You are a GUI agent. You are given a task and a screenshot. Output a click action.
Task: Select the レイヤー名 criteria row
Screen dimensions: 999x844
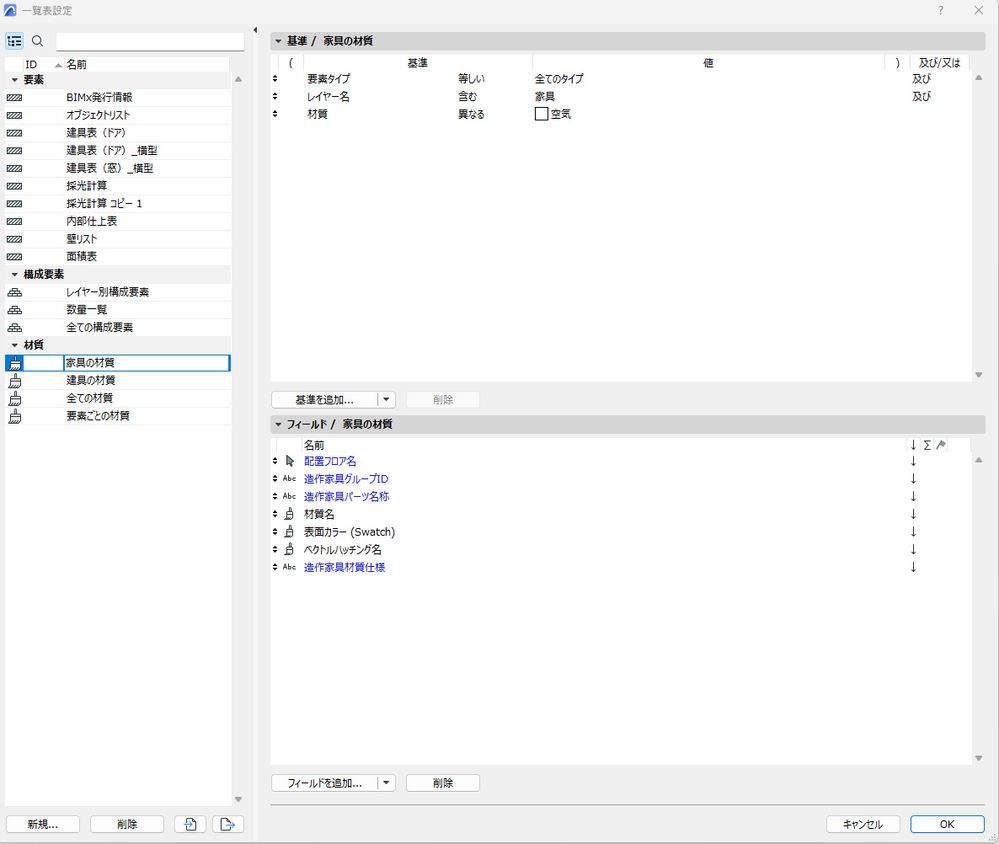point(621,97)
